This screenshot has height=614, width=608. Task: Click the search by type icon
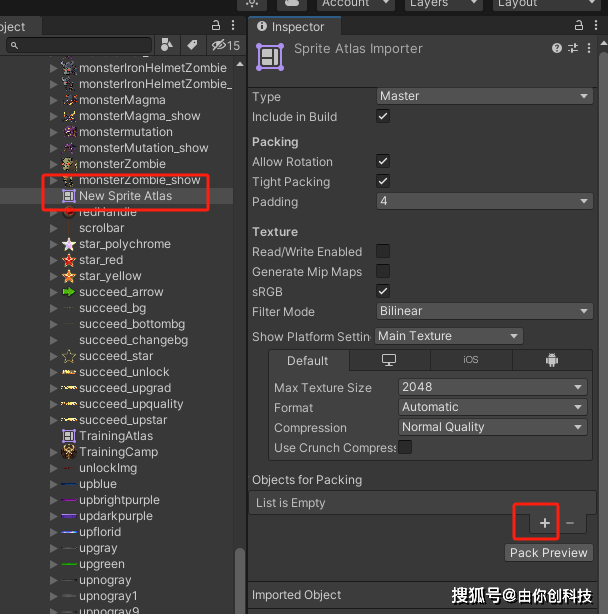[167, 45]
